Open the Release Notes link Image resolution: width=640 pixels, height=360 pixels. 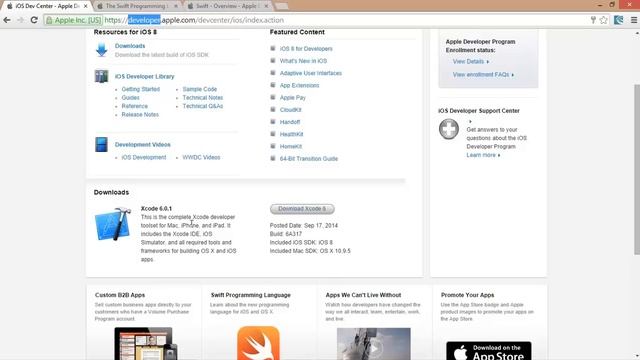click(140, 115)
